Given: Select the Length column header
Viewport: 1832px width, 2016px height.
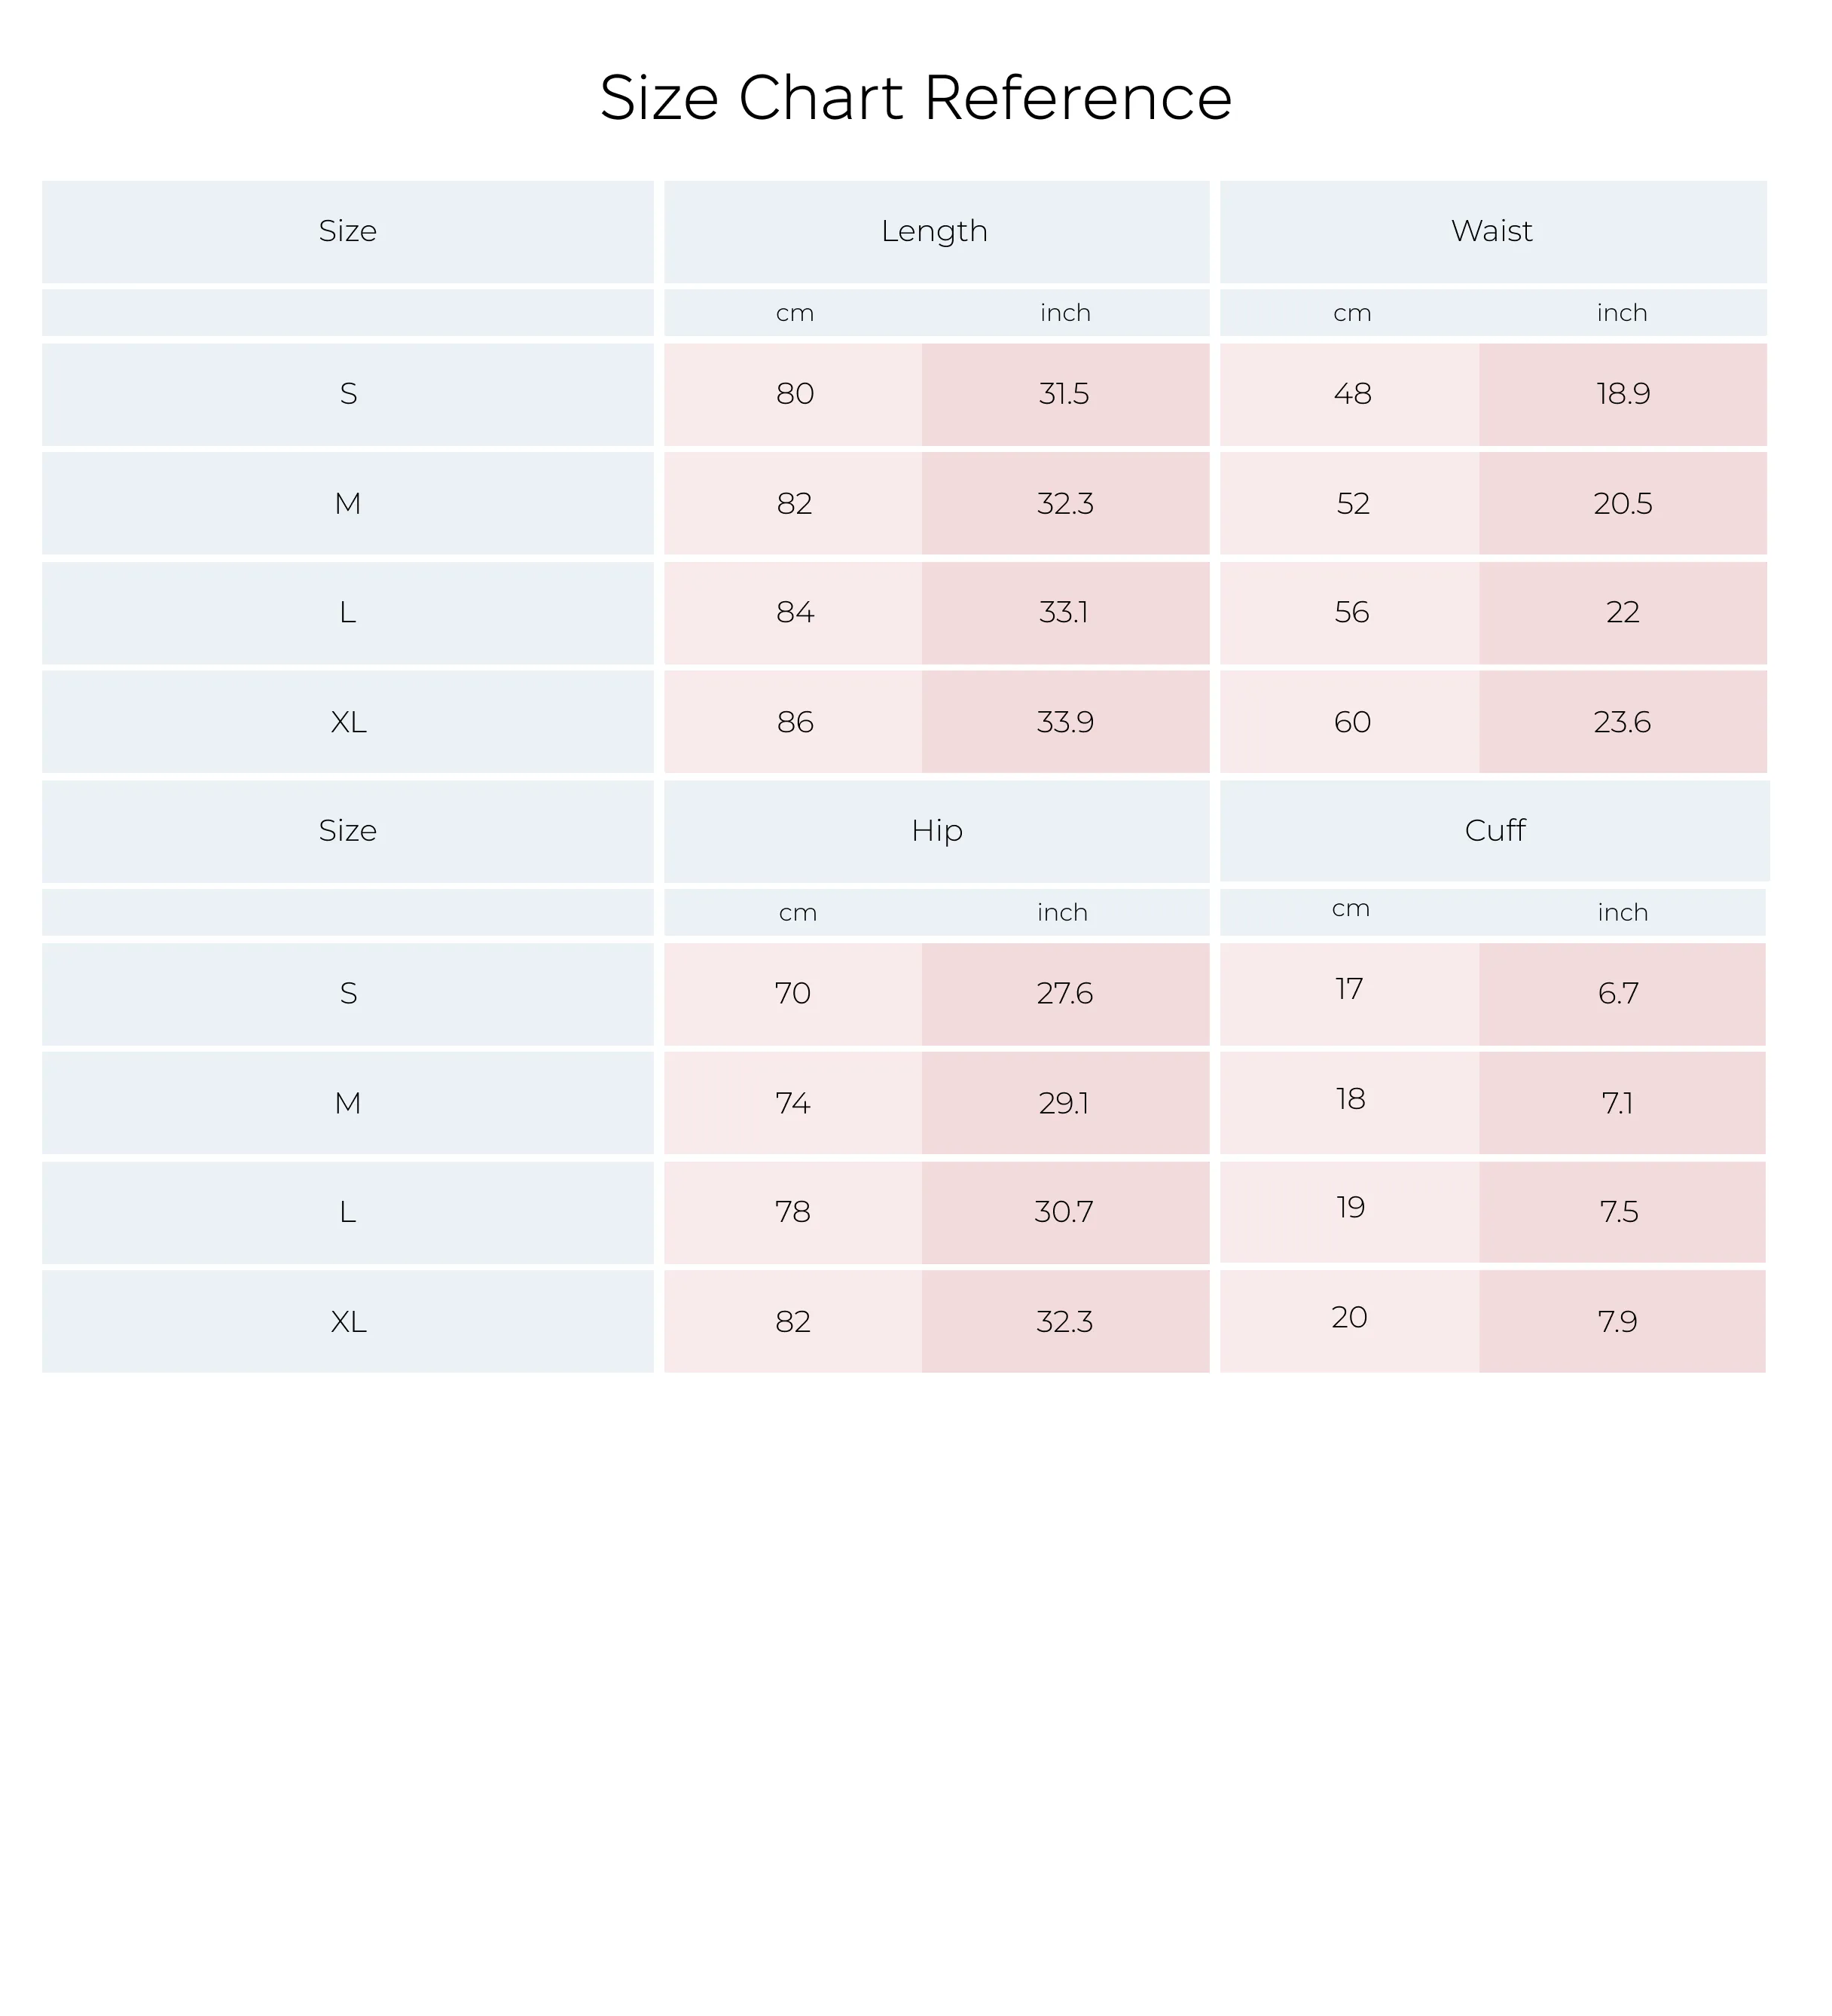Looking at the screenshot, I should 936,232.
